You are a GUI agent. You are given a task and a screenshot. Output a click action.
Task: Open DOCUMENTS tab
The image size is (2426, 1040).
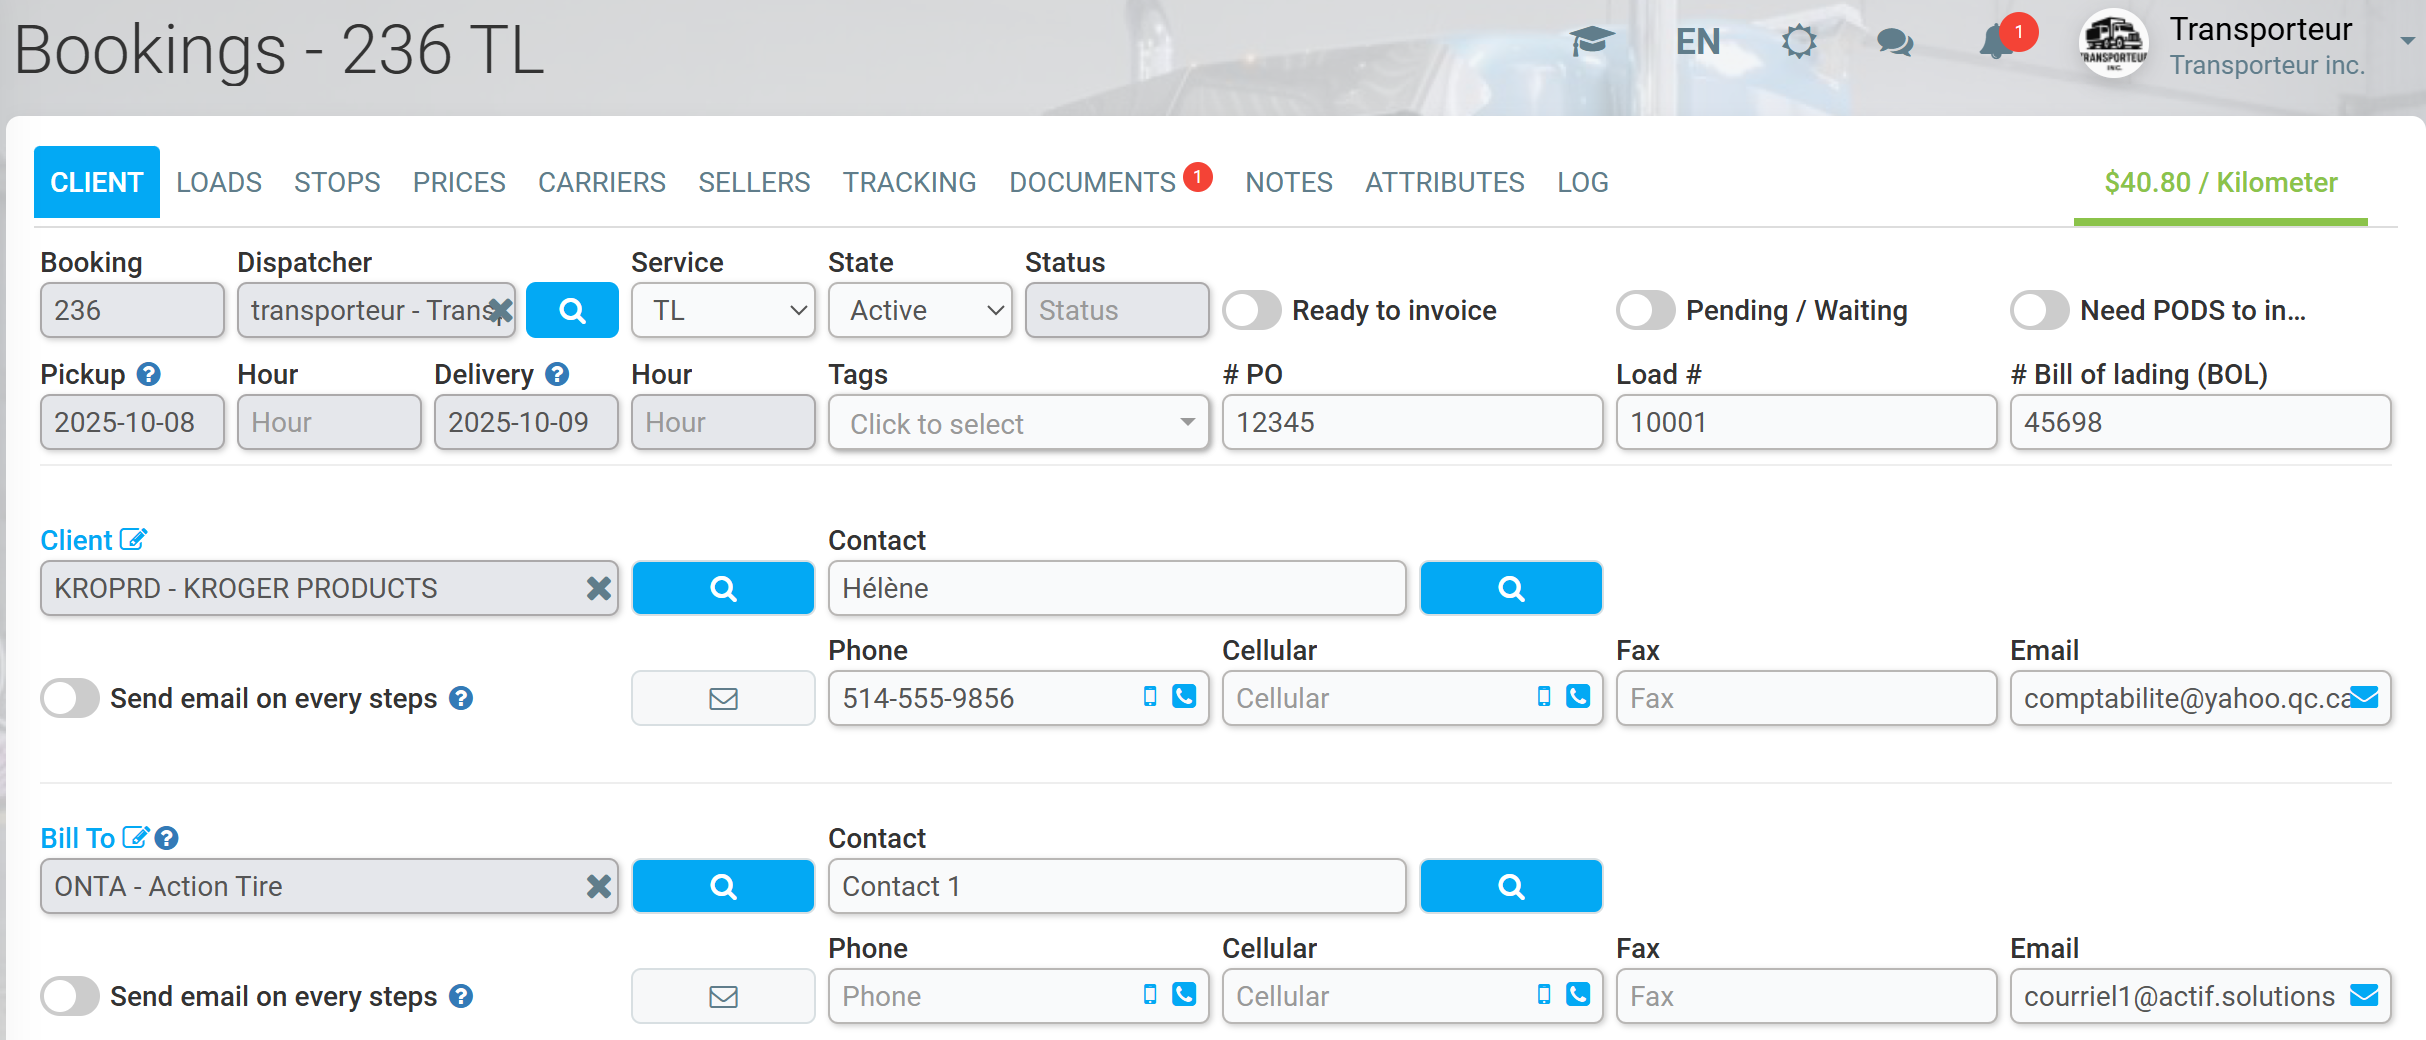point(1092,182)
